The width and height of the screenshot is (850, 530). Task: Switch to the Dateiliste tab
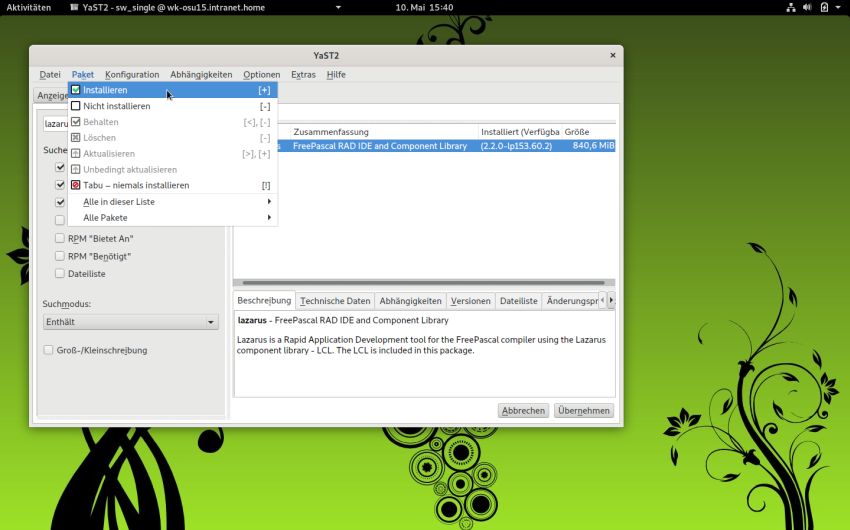(x=519, y=301)
